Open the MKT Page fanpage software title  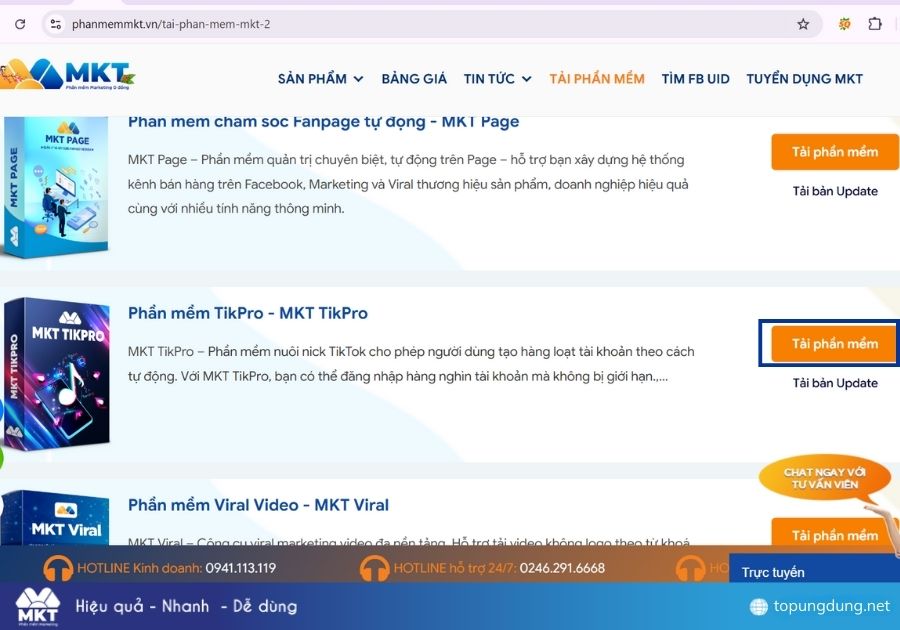(323, 122)
